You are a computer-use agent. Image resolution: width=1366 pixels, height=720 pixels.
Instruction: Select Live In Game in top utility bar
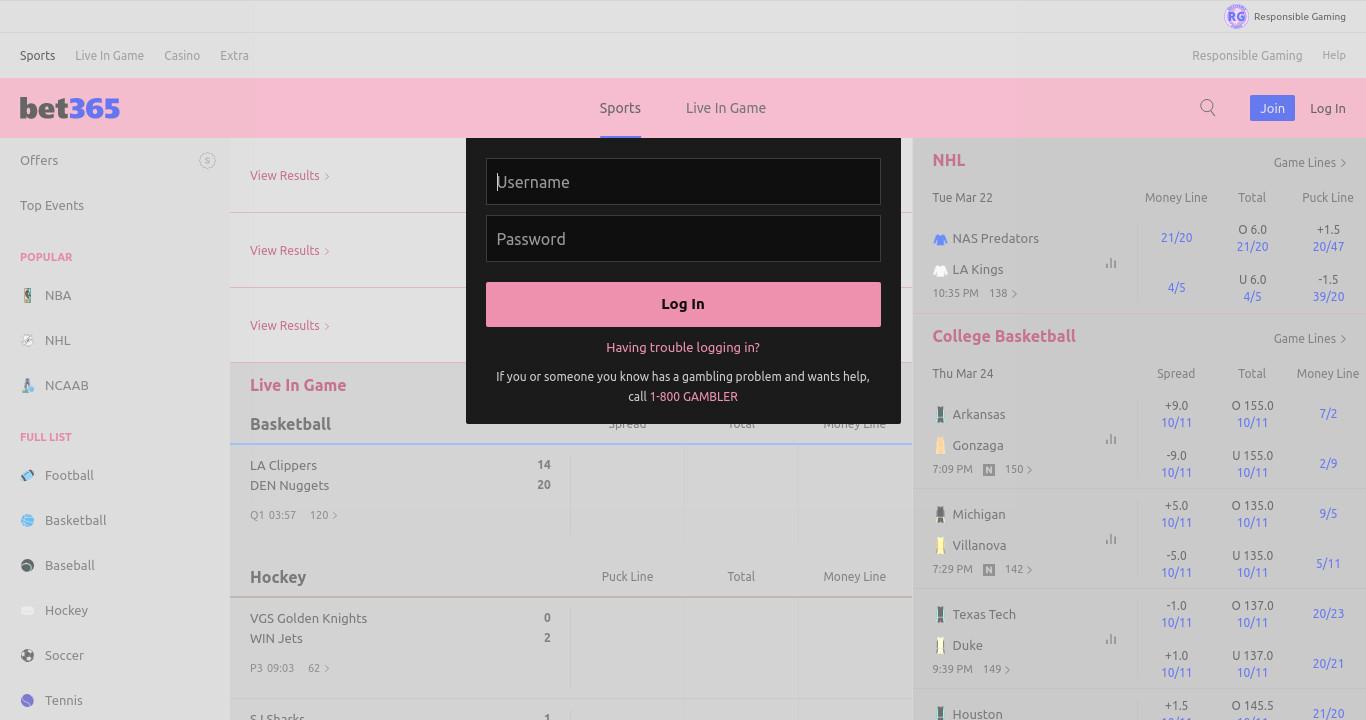coord(109,55)
